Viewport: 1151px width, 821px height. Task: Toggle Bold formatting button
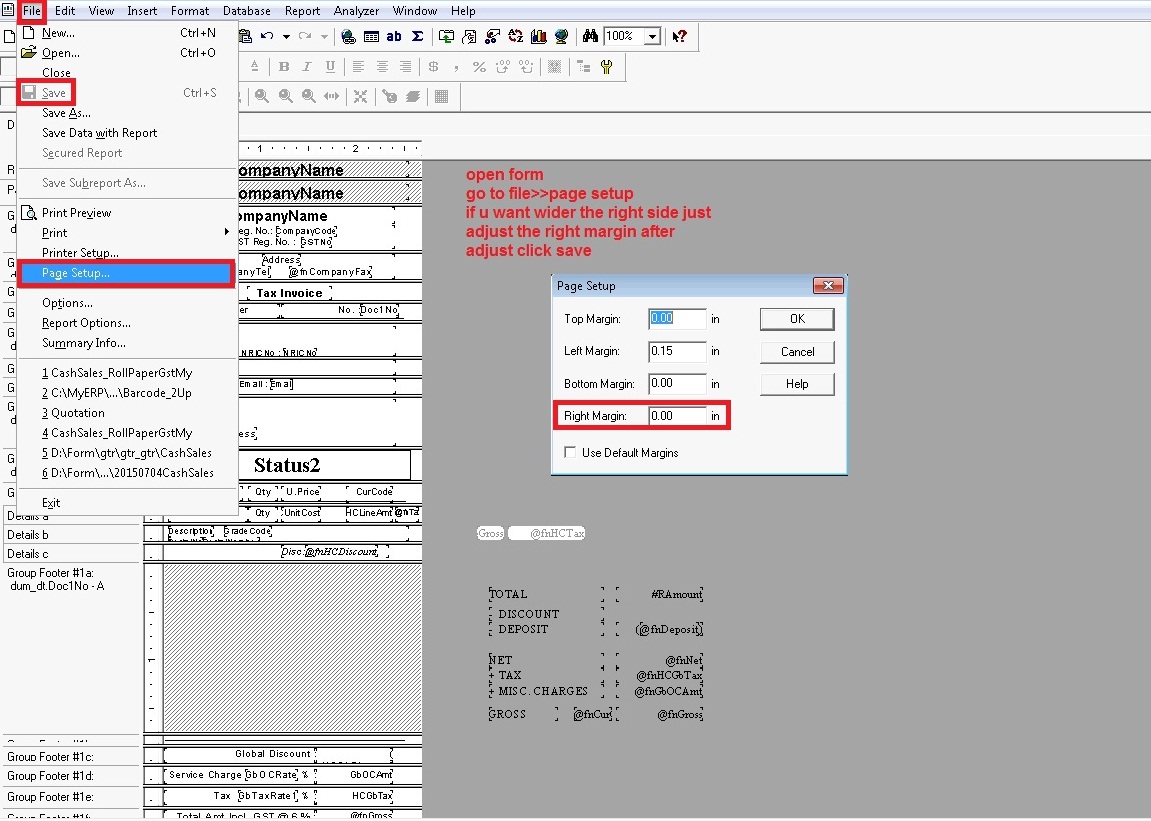click(x=284, y=67)
